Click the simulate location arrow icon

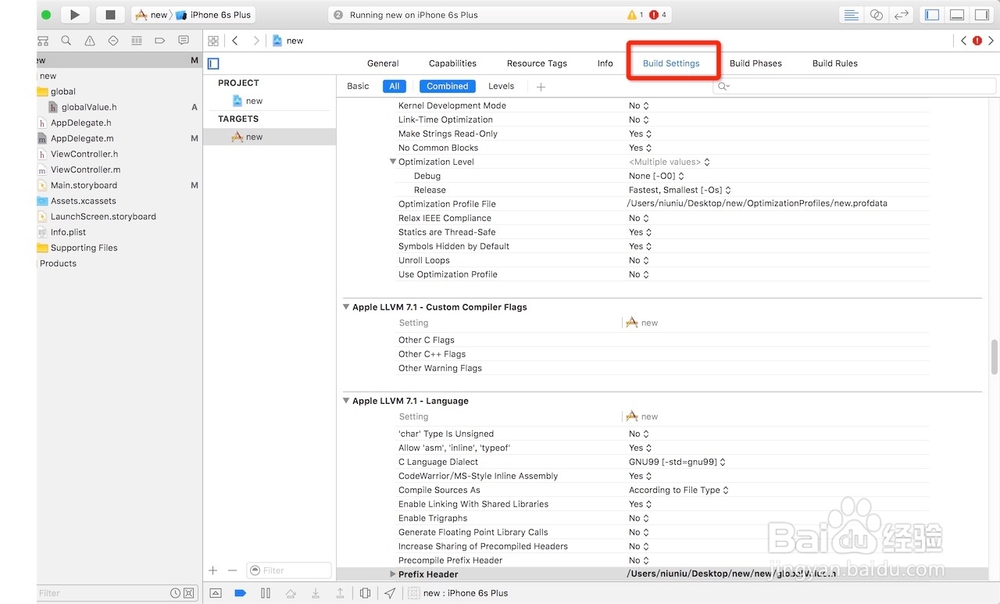(390, 593)
